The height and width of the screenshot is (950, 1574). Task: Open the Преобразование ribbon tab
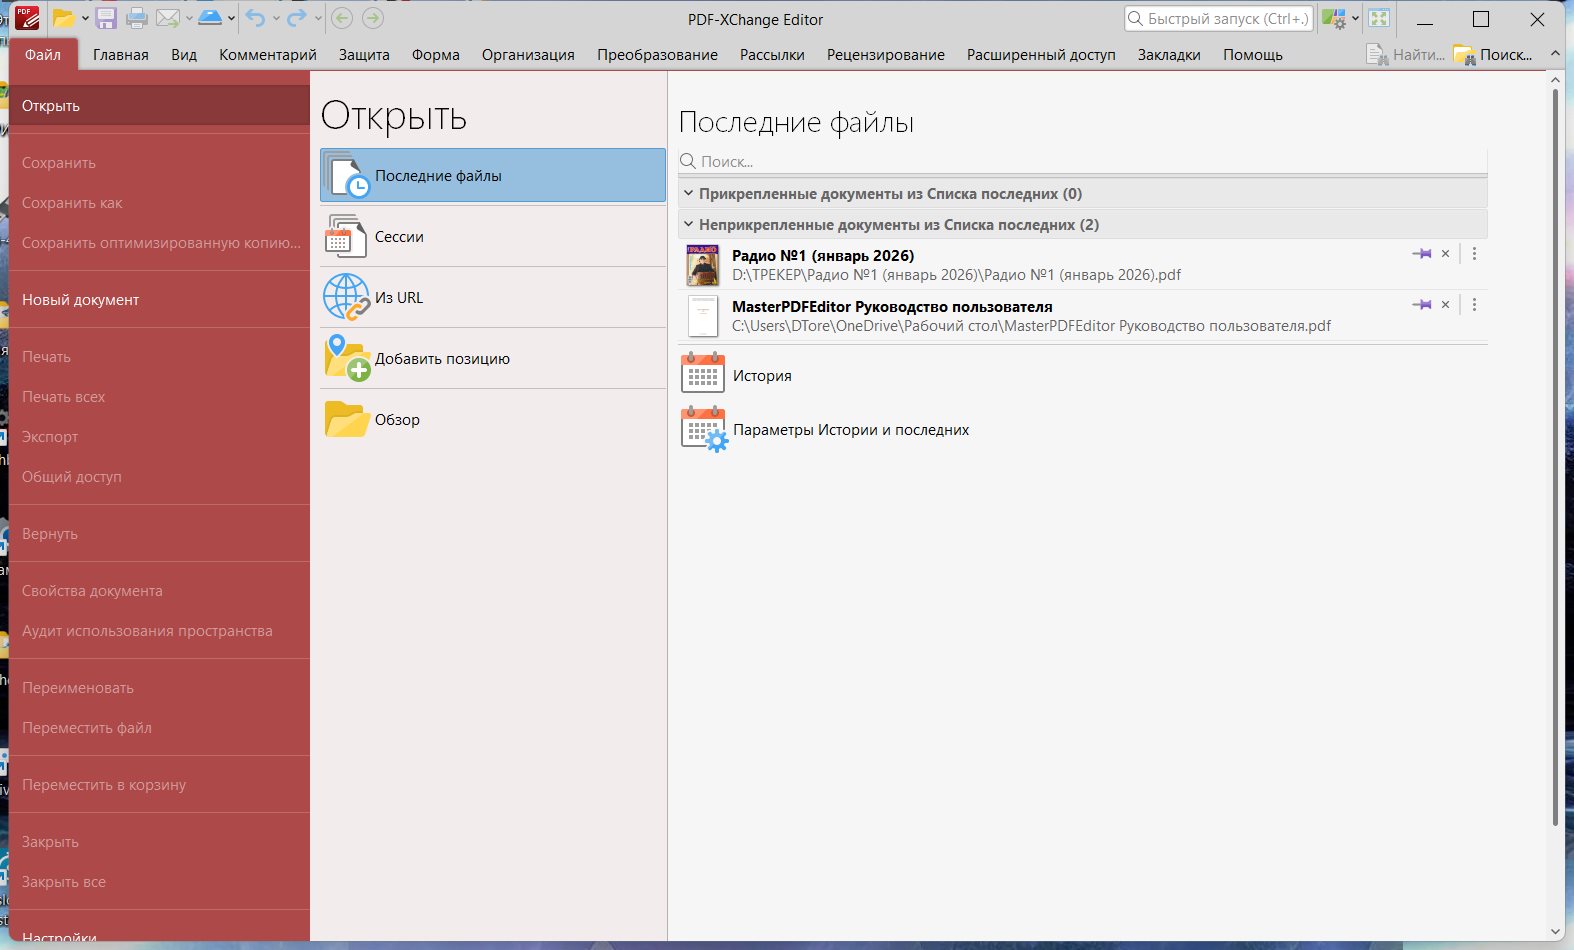(x=657, y=55)
